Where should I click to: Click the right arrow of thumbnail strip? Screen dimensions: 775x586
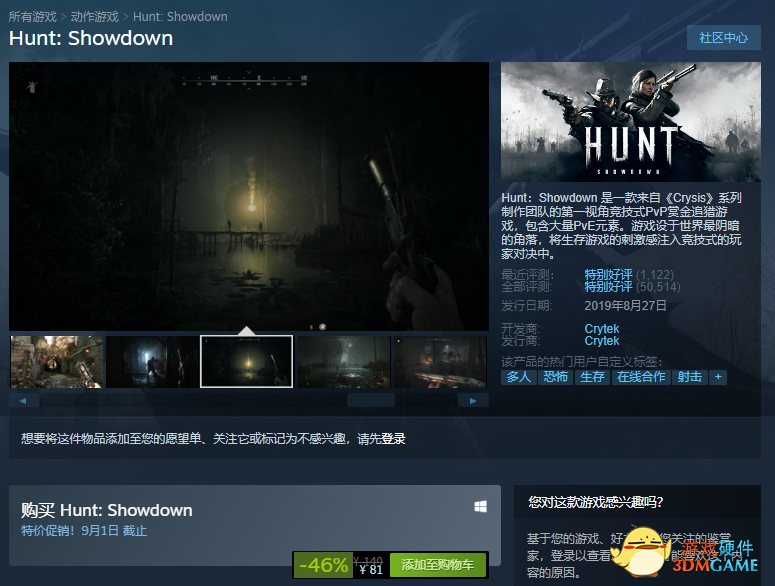point(473,400)
